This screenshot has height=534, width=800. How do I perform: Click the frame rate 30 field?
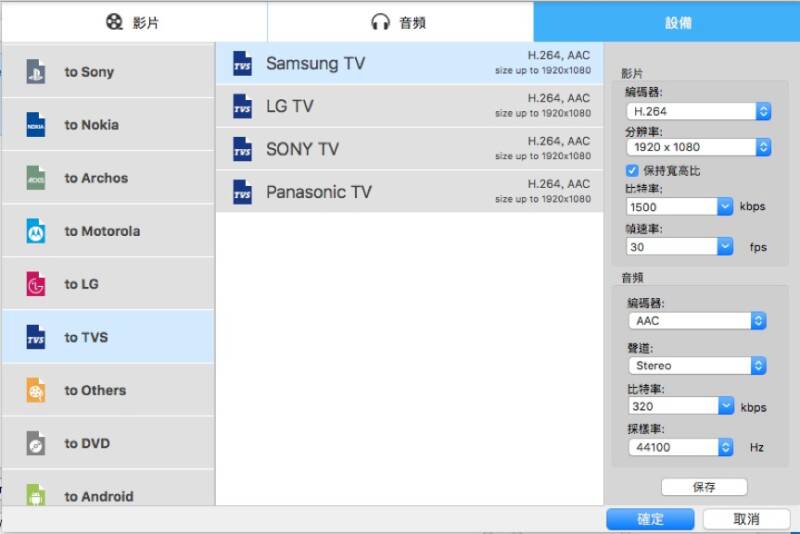(672, 247)
